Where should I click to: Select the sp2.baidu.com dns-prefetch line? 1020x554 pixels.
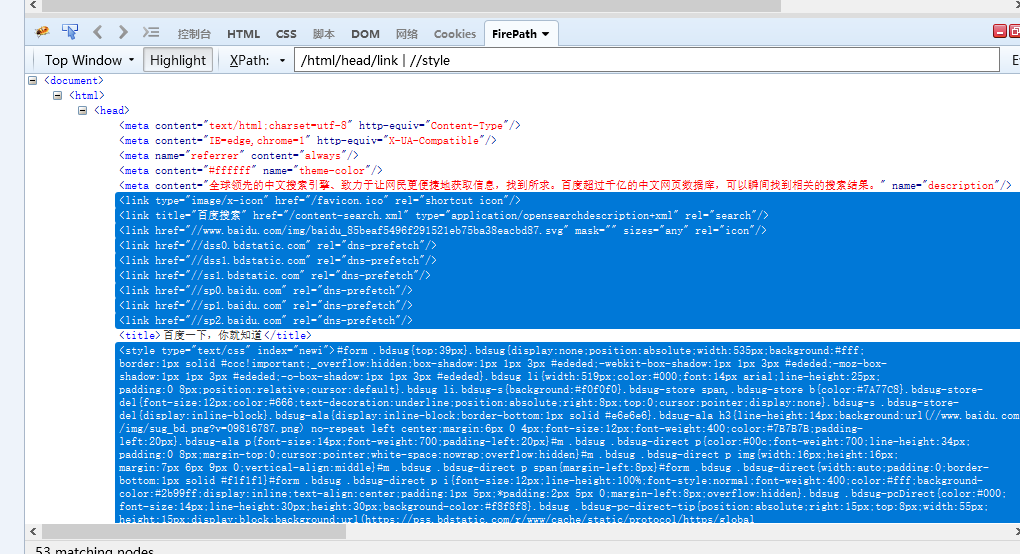[265, 320]
